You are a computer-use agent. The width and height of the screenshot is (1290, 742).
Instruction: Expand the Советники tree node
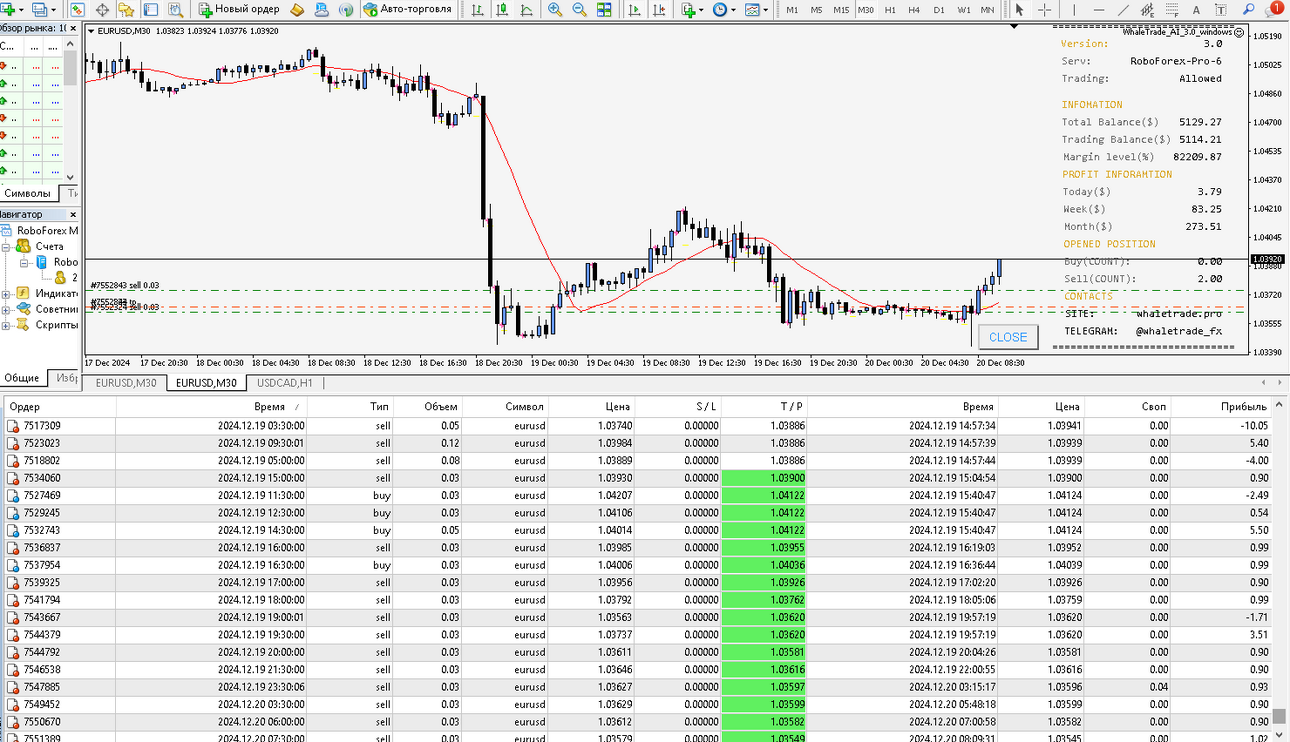point(6,309)
